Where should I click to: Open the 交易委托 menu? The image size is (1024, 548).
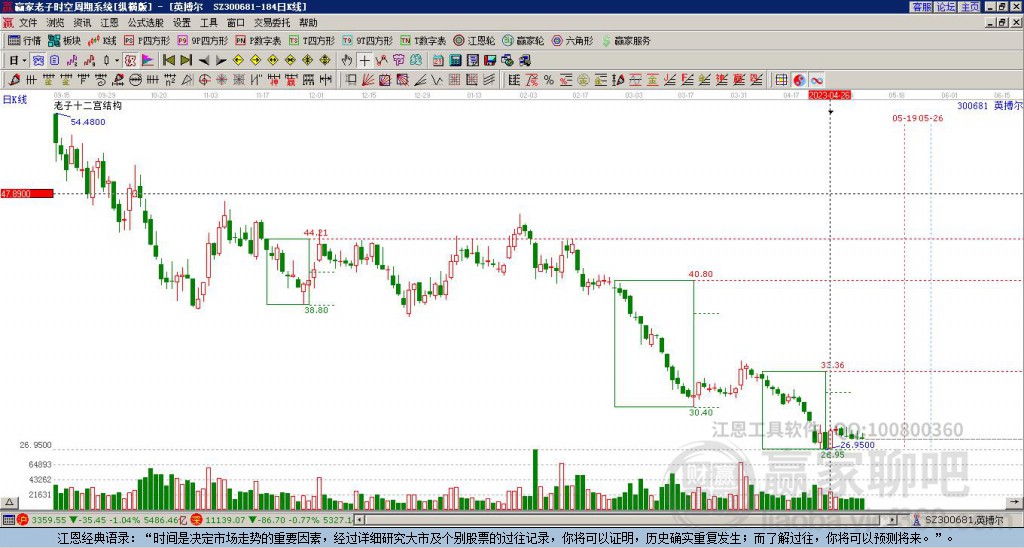pyautogui.click(x=272, y=23)
